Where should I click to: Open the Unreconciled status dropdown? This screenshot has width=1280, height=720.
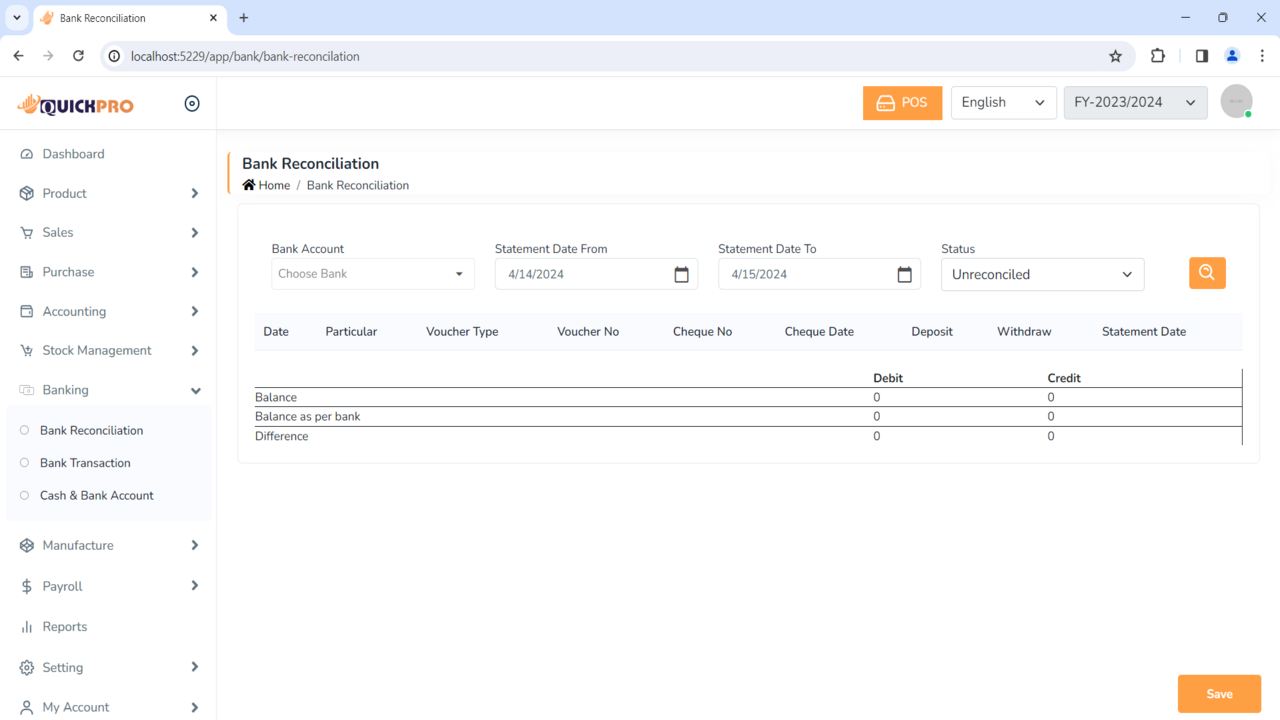point(1042,274)
